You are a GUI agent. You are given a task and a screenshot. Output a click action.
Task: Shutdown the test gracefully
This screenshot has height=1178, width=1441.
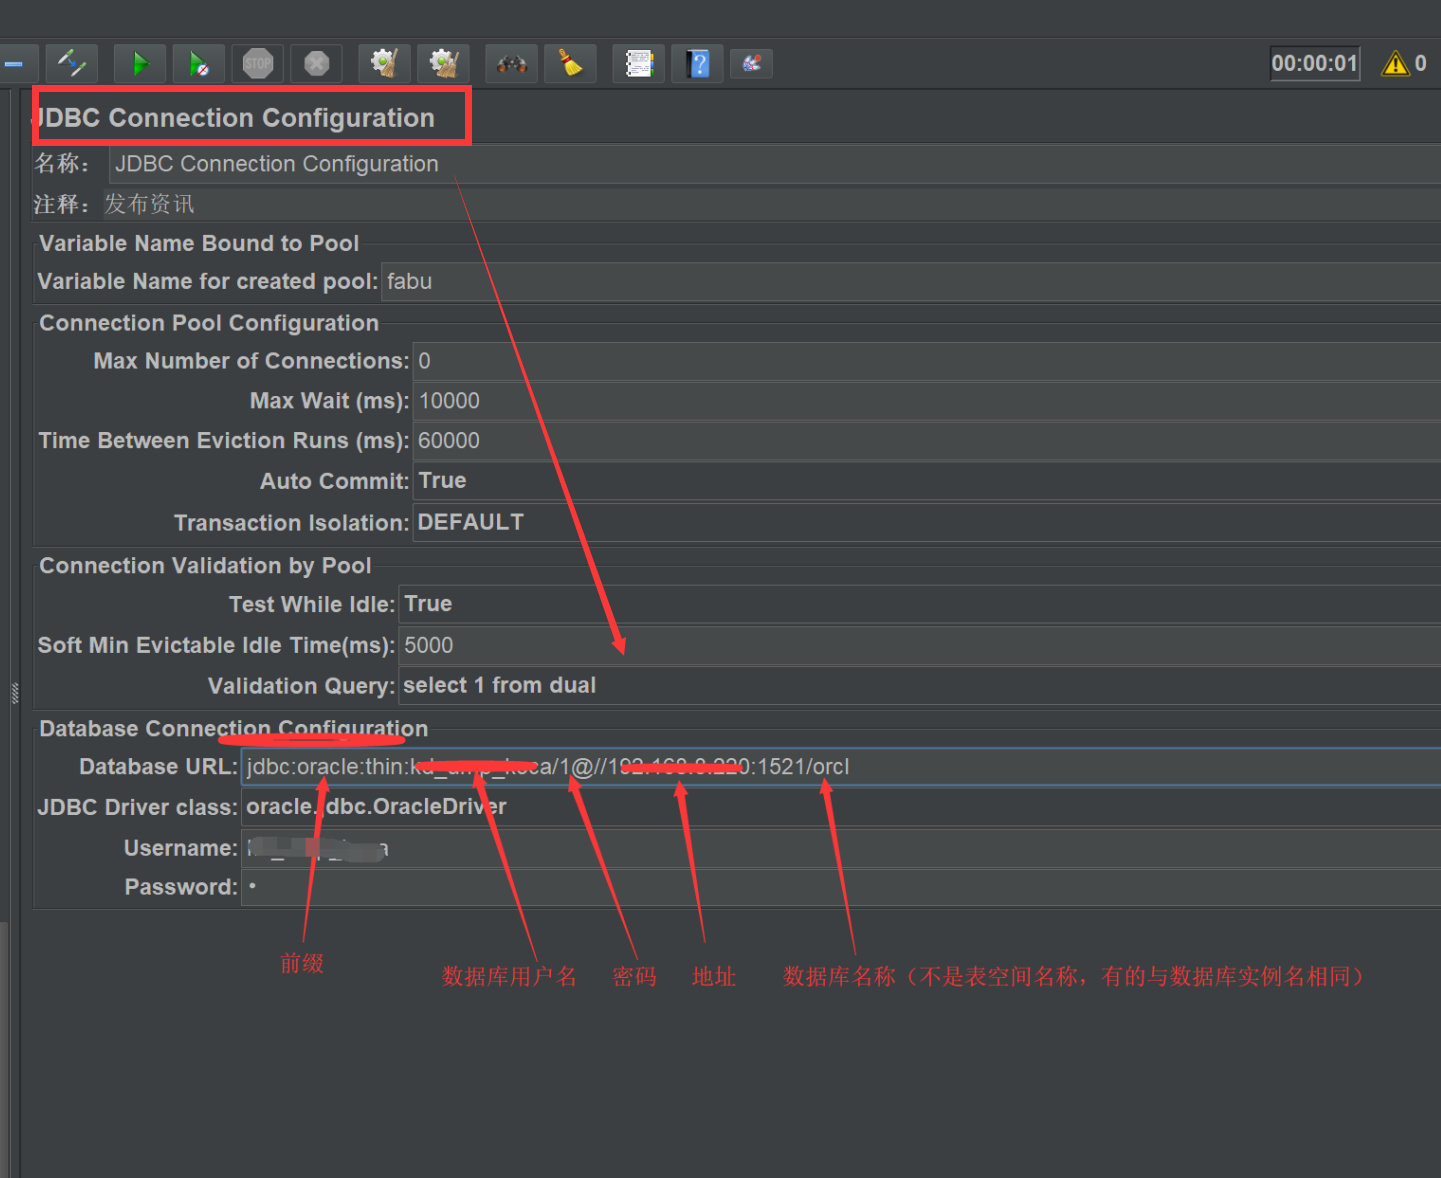click(x=316, y=63)
